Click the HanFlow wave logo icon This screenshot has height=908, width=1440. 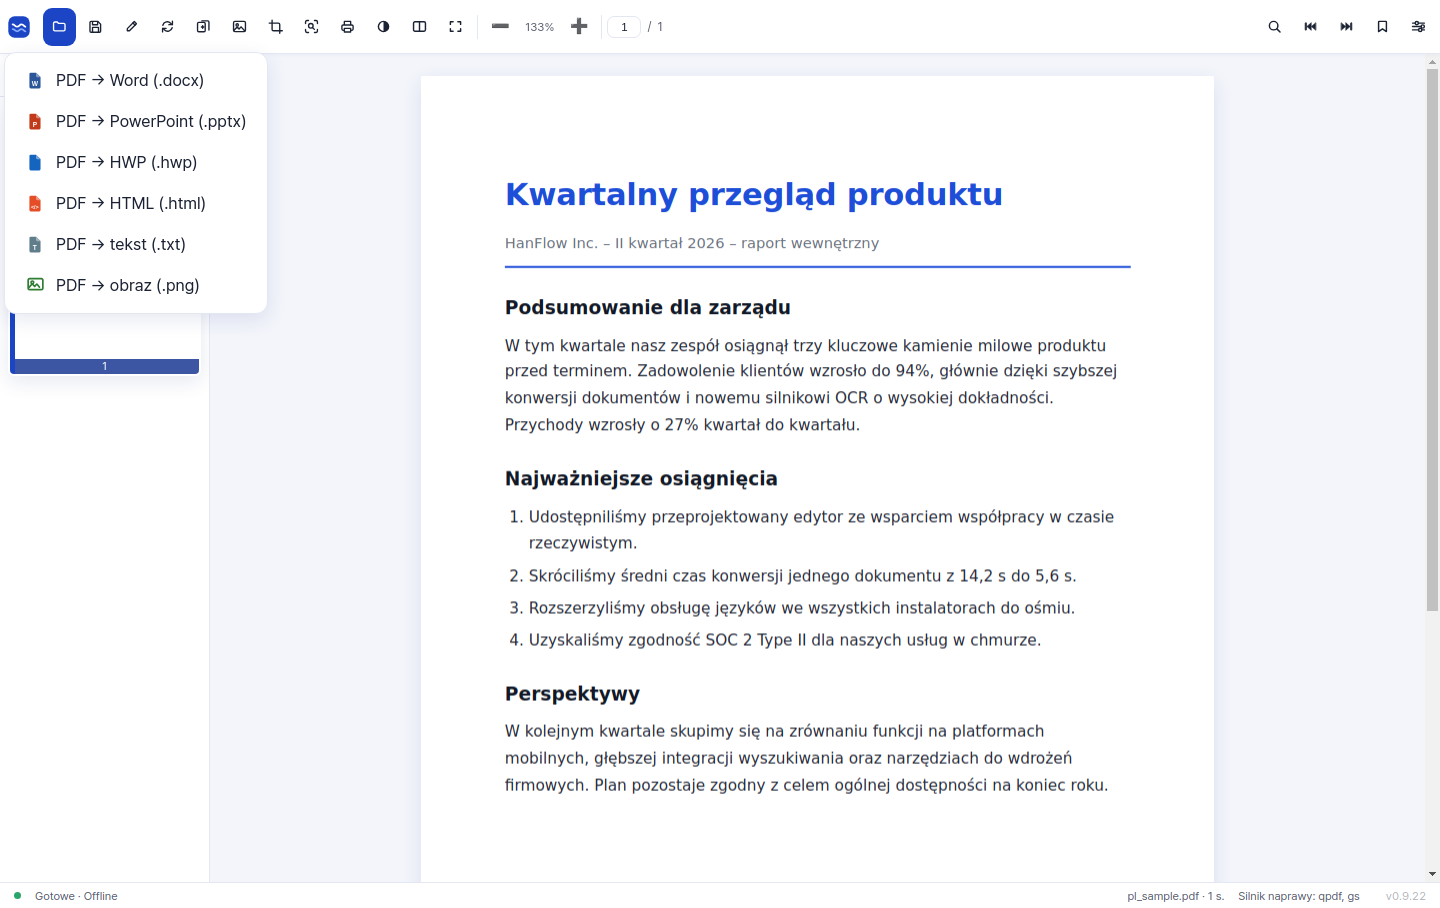pyautogui.click(x=19, y=27)
